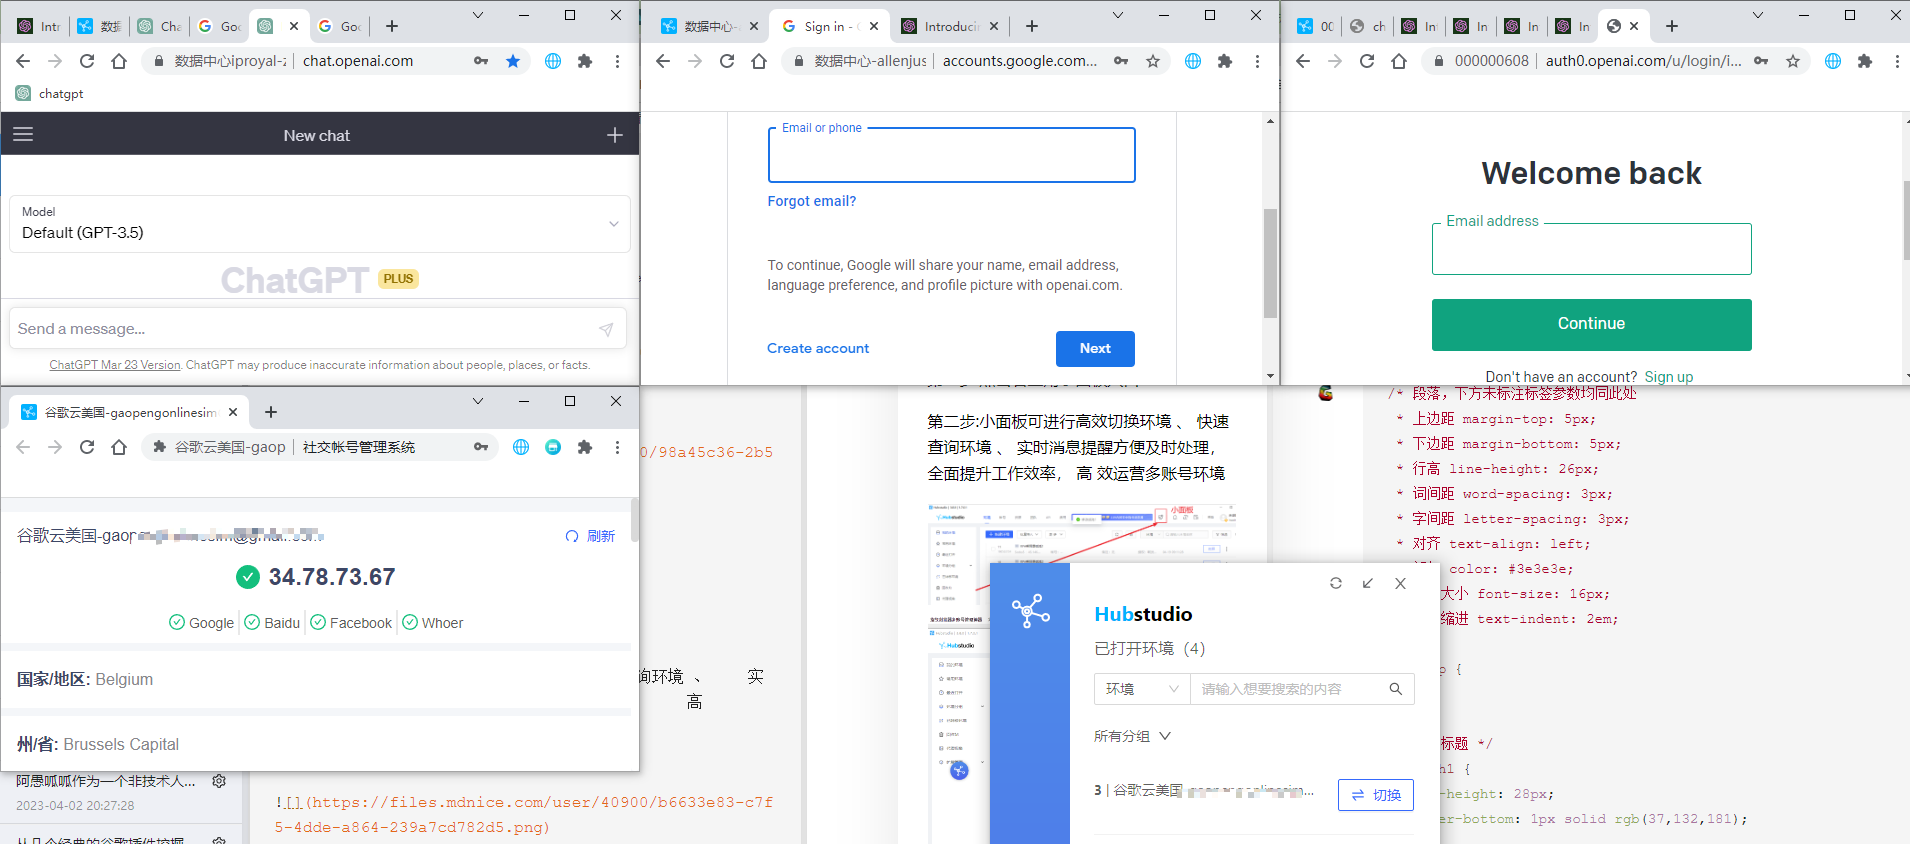Click the teal extension icon in the 谷歌云美国 window
The height and width of the screenshot is (844, 1910).
tap(553, 447)
